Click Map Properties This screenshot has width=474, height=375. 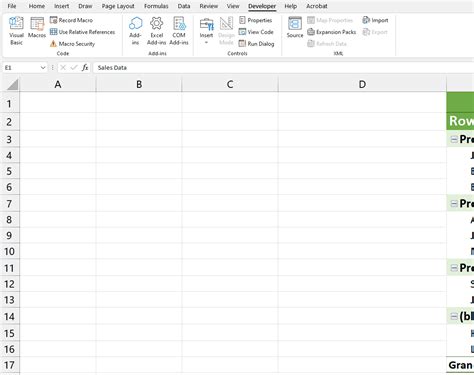tap(330, 20)
